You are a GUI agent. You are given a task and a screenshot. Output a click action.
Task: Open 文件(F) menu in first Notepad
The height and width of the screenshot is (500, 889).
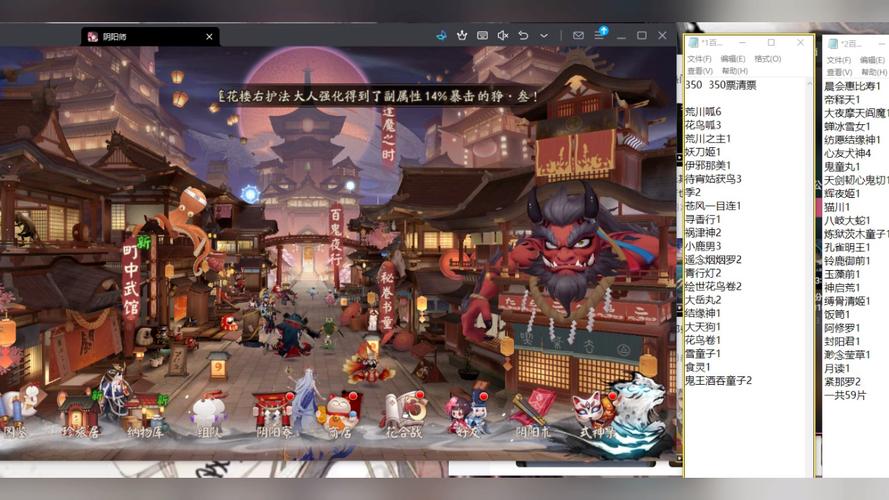click(699, 59)
